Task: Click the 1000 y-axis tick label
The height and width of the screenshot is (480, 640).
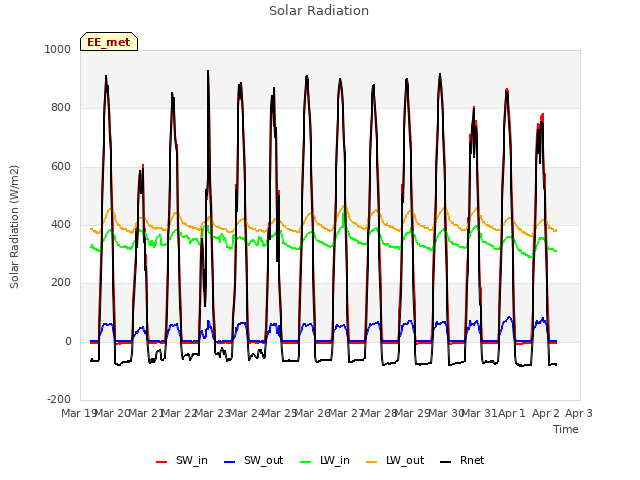Action: pyautogui.click(x=58, y=49)
